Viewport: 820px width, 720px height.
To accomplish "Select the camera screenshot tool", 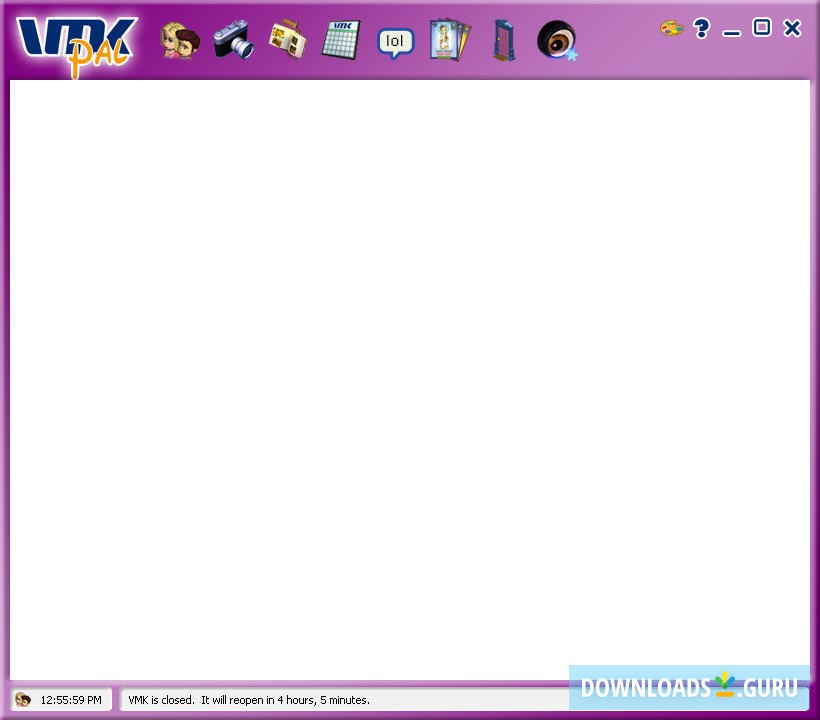I will (234, 40).
